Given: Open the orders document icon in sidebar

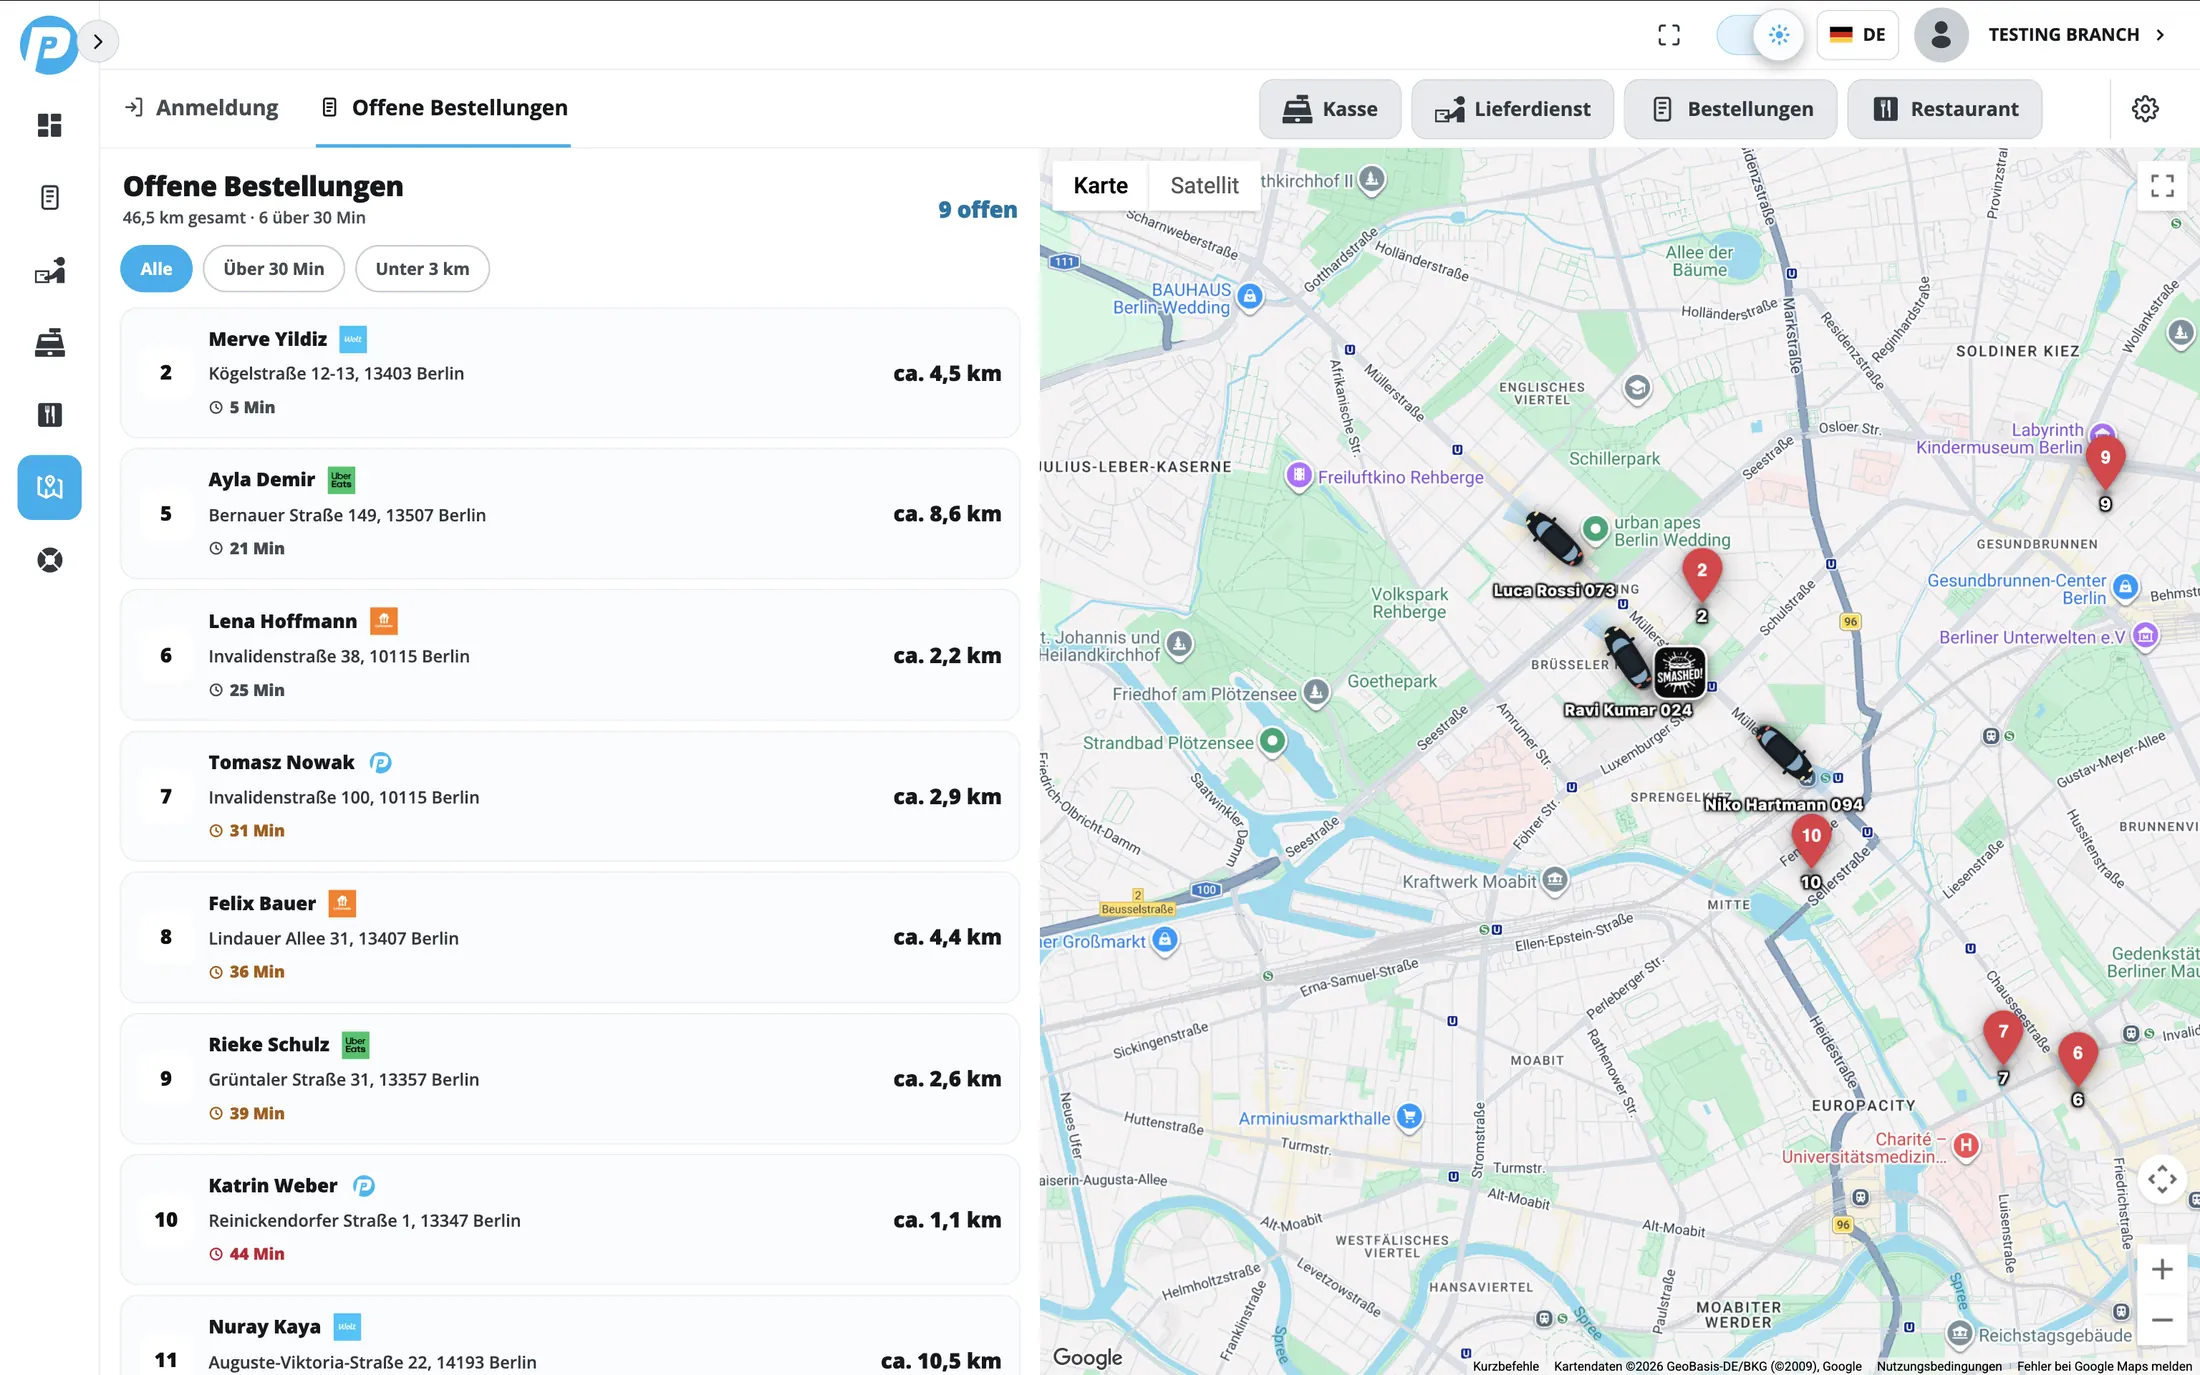Looking at the screenshot, I should [x=49, y=198].
